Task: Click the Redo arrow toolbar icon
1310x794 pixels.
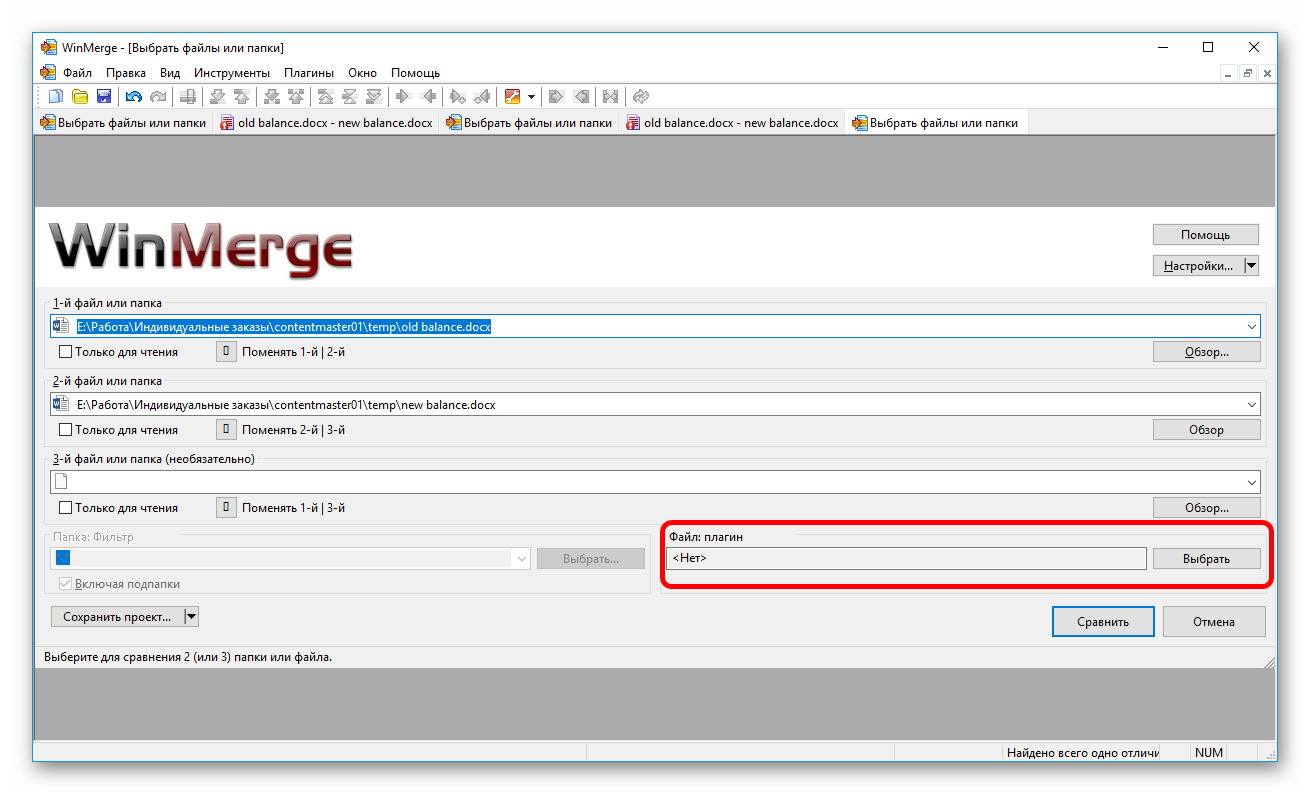Action: pos(157,97)
